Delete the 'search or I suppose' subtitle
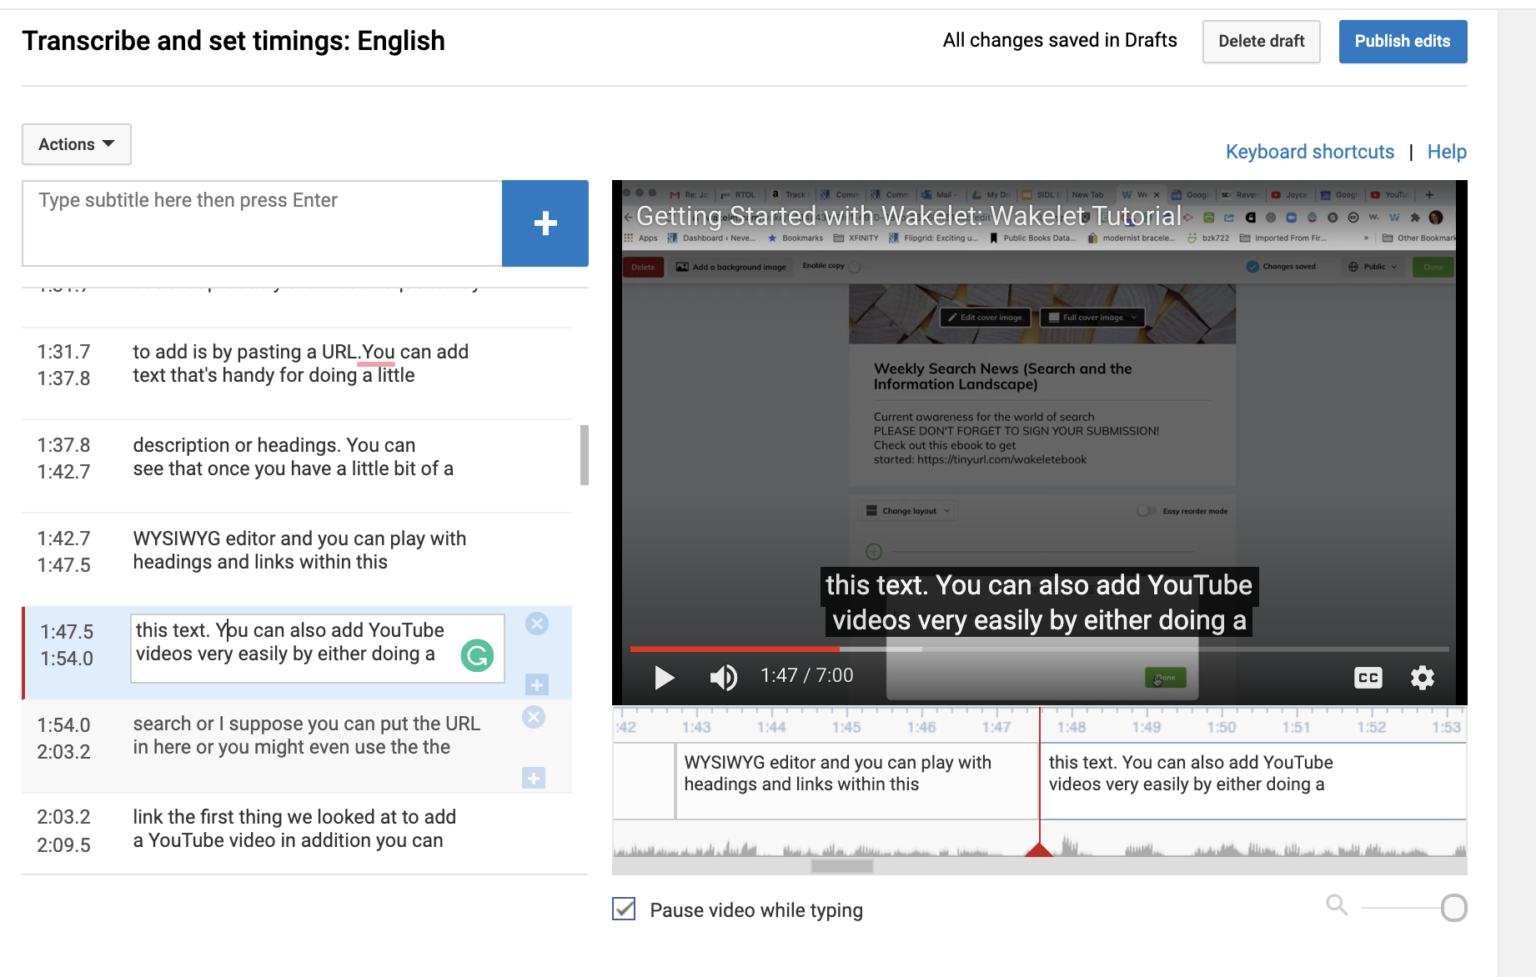Screen dimensions: 1536x977 point(534,717)
